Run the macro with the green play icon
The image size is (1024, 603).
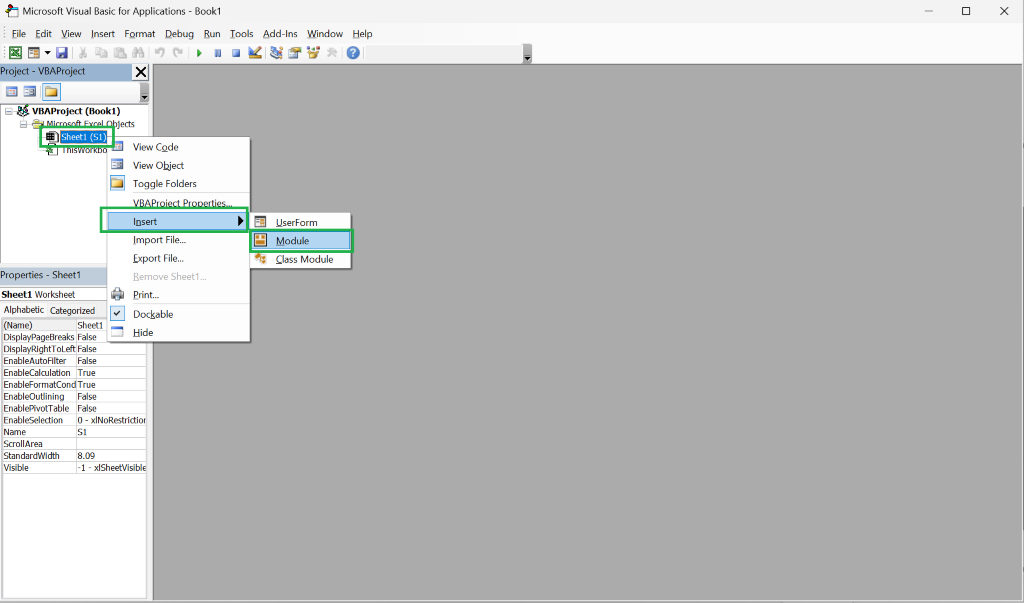tap(199, 53)
